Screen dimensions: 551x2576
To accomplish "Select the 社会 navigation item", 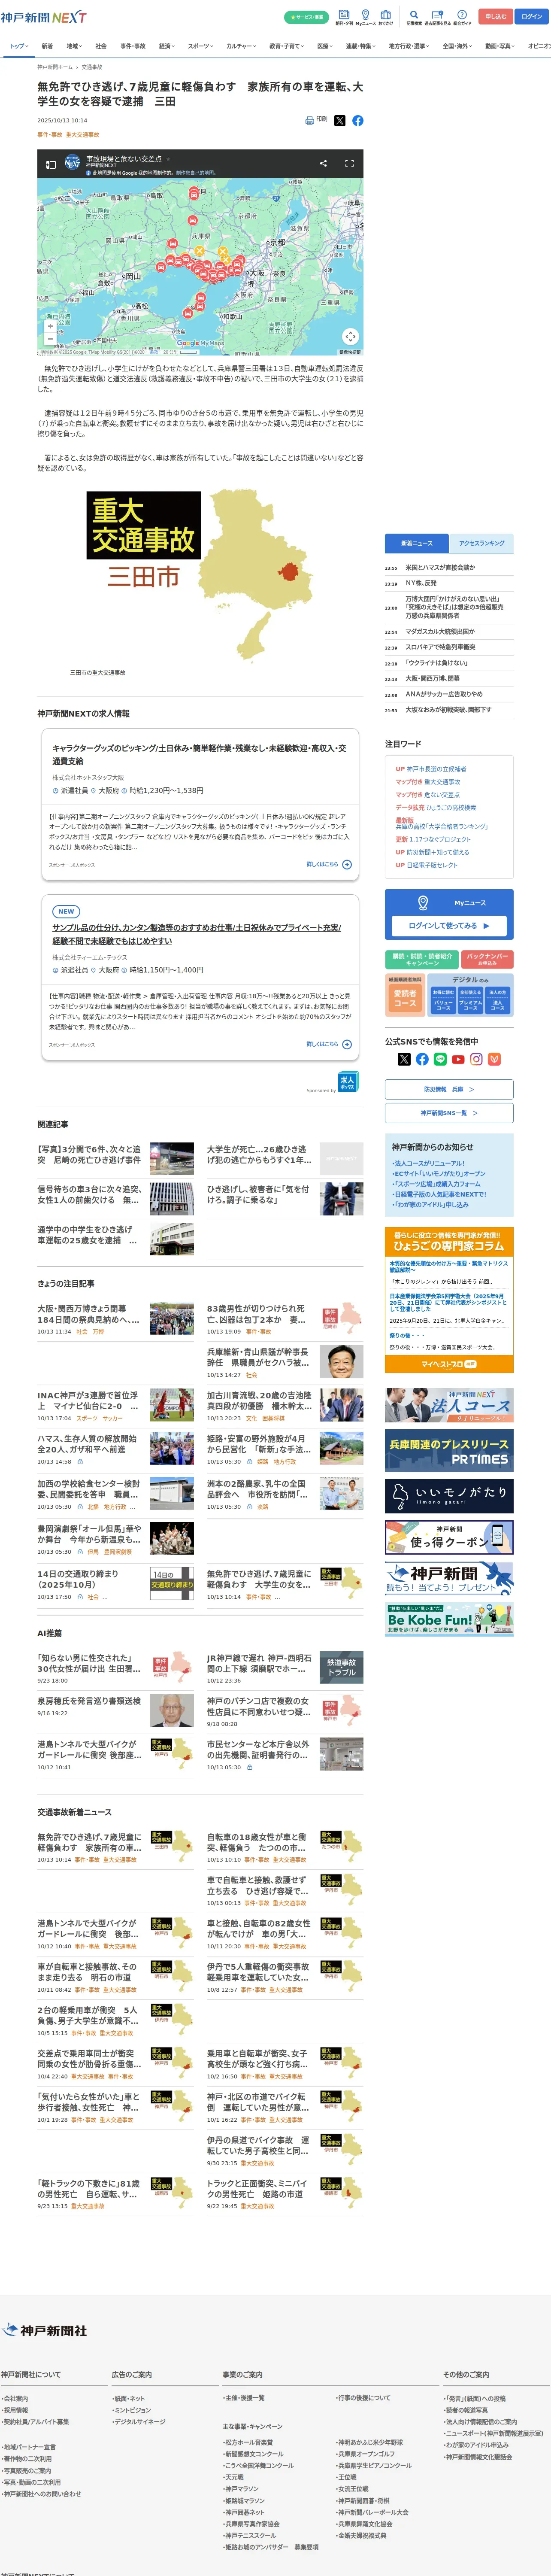I will coord(101,46).
